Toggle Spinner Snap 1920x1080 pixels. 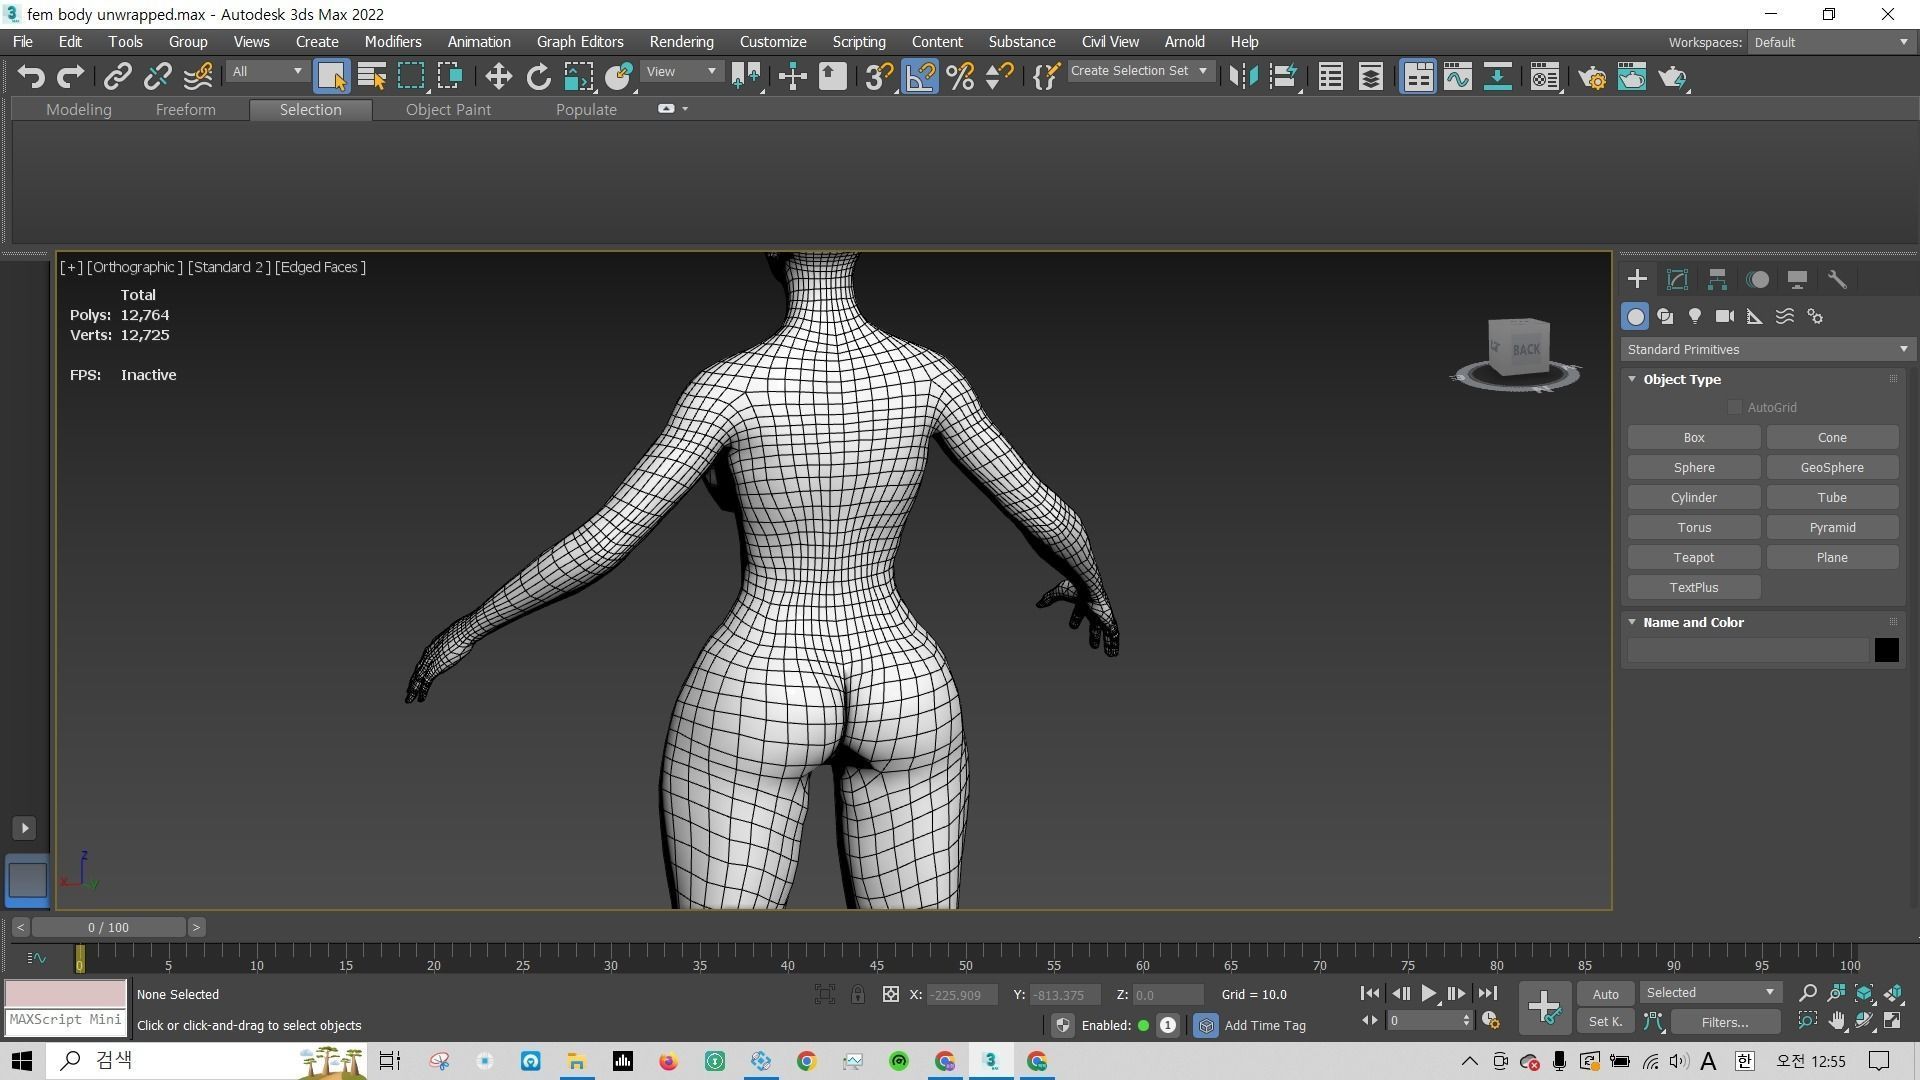999,77
